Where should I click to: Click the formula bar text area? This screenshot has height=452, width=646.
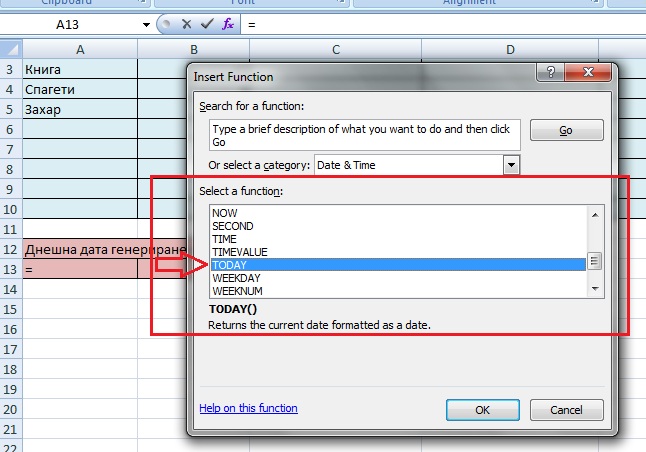pos(443,25)
